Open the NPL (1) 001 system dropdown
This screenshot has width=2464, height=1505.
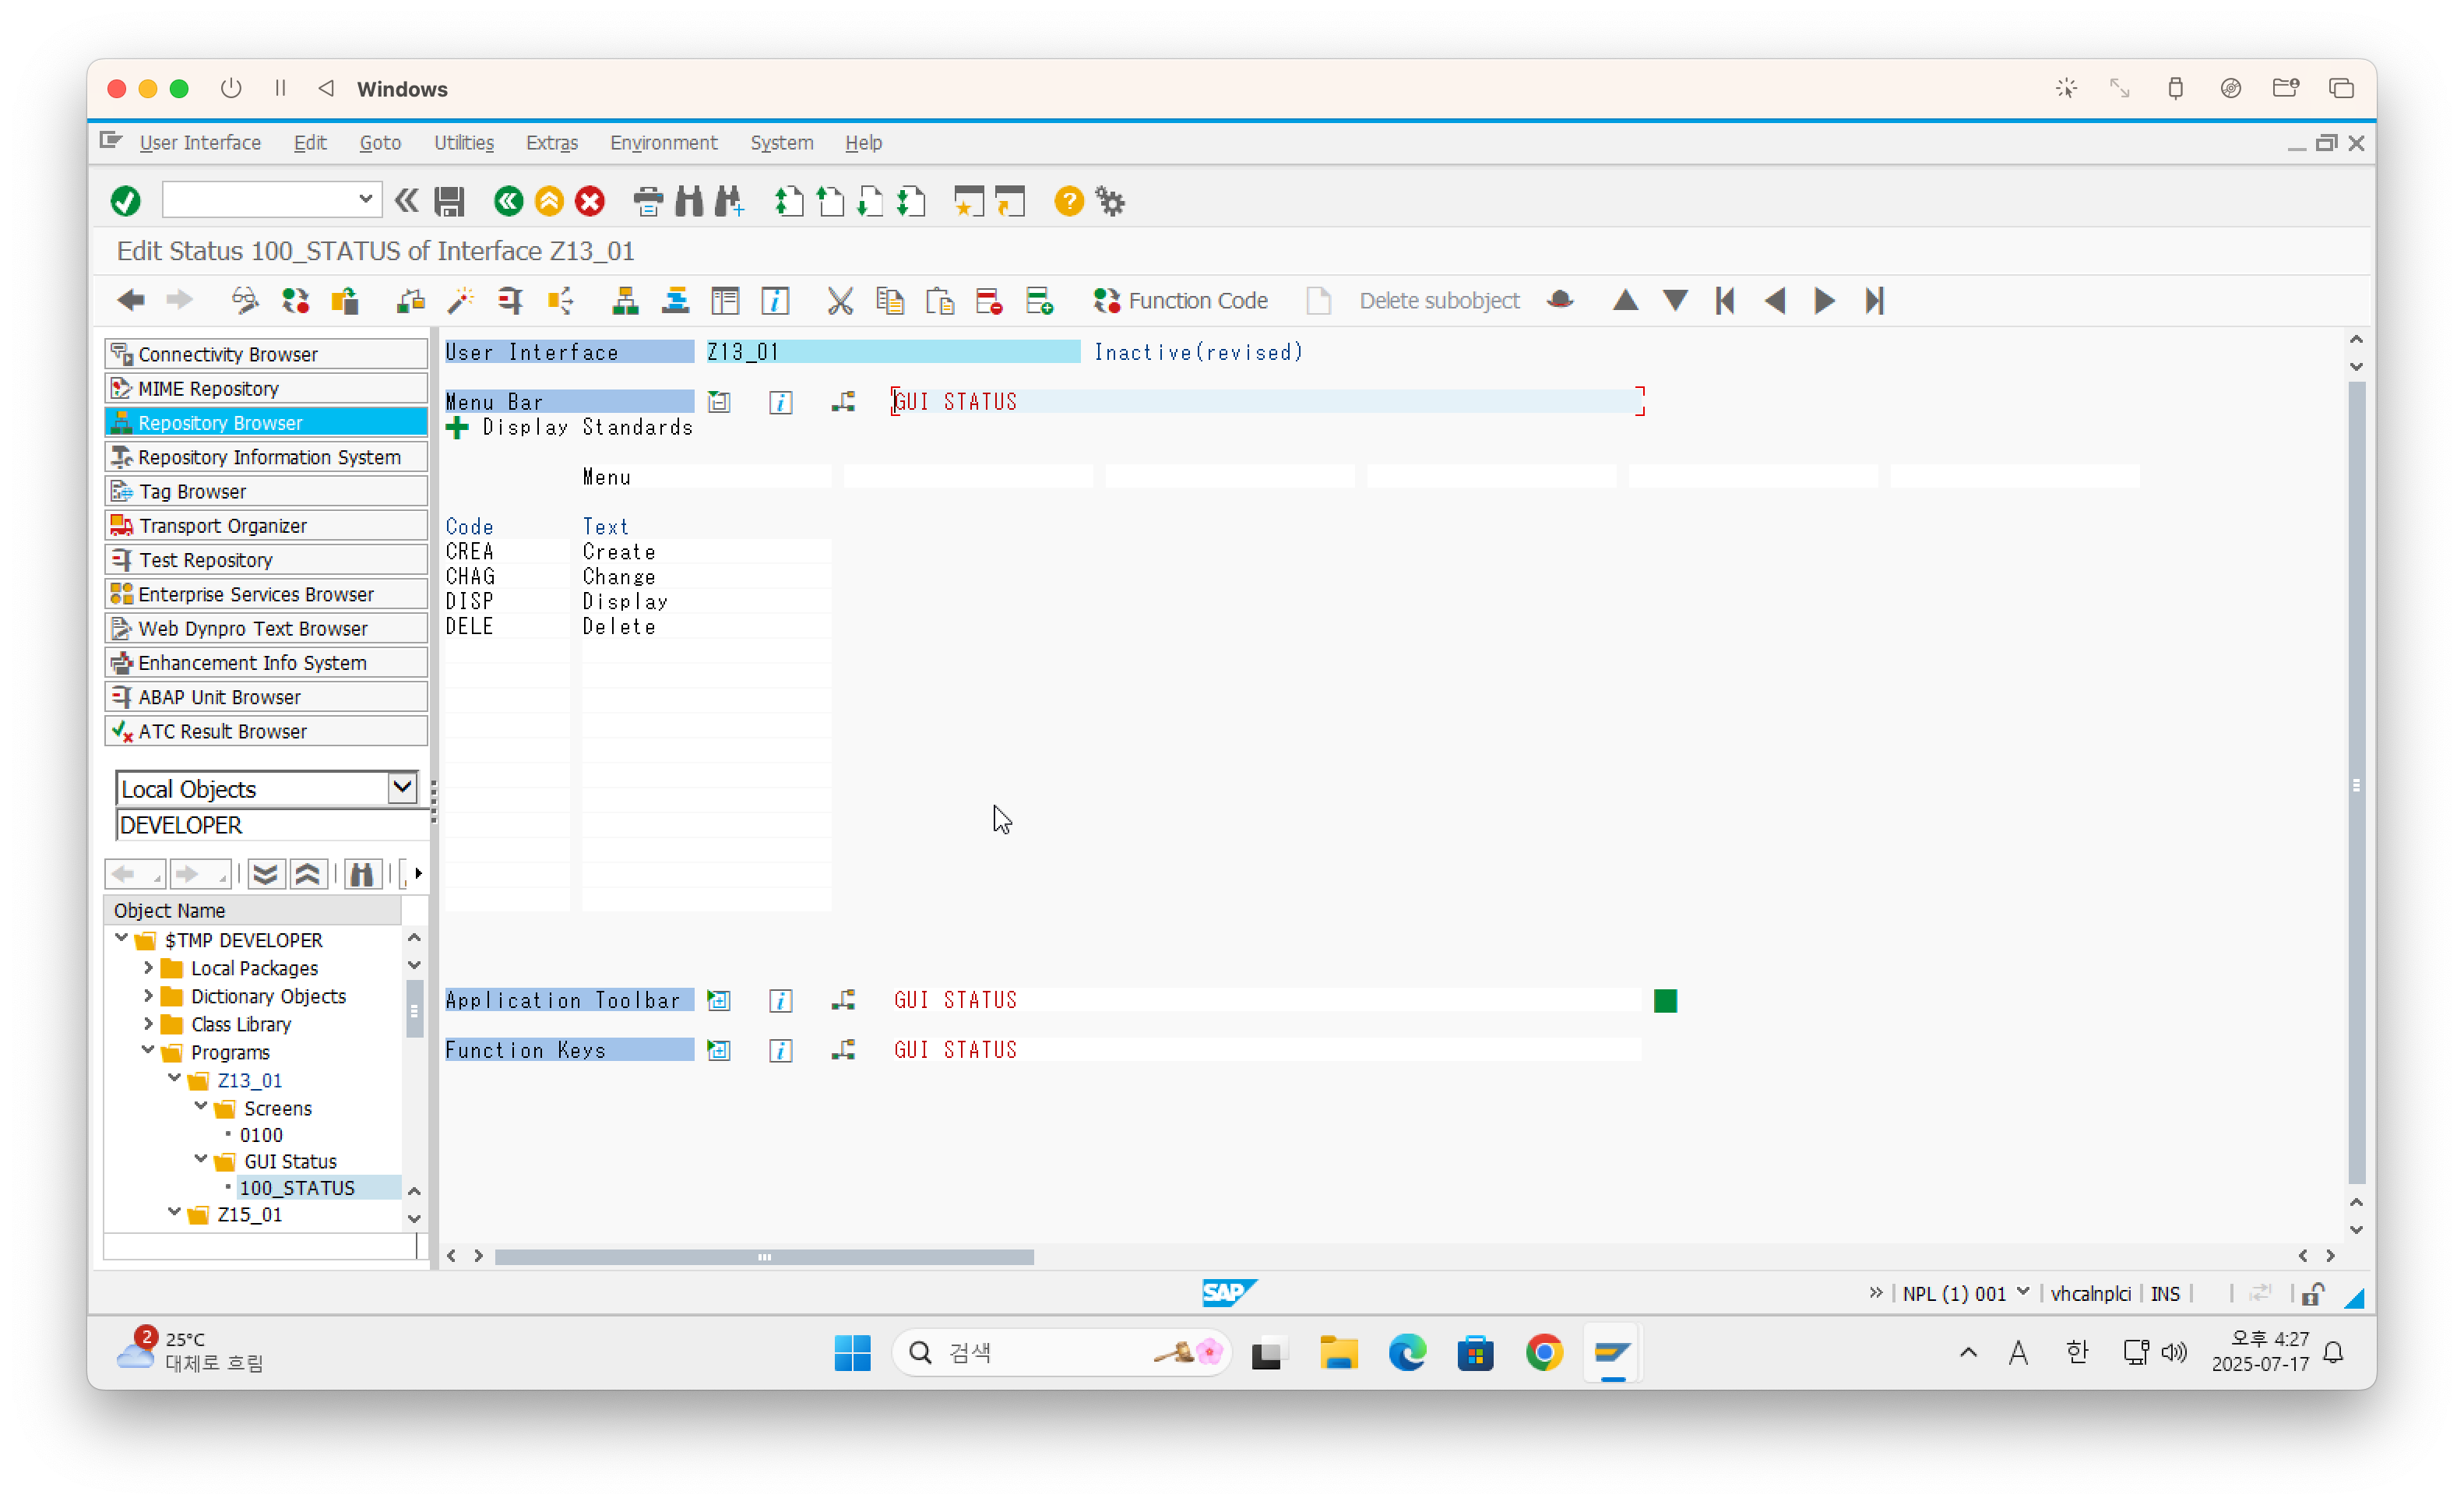point(2022,1291)
